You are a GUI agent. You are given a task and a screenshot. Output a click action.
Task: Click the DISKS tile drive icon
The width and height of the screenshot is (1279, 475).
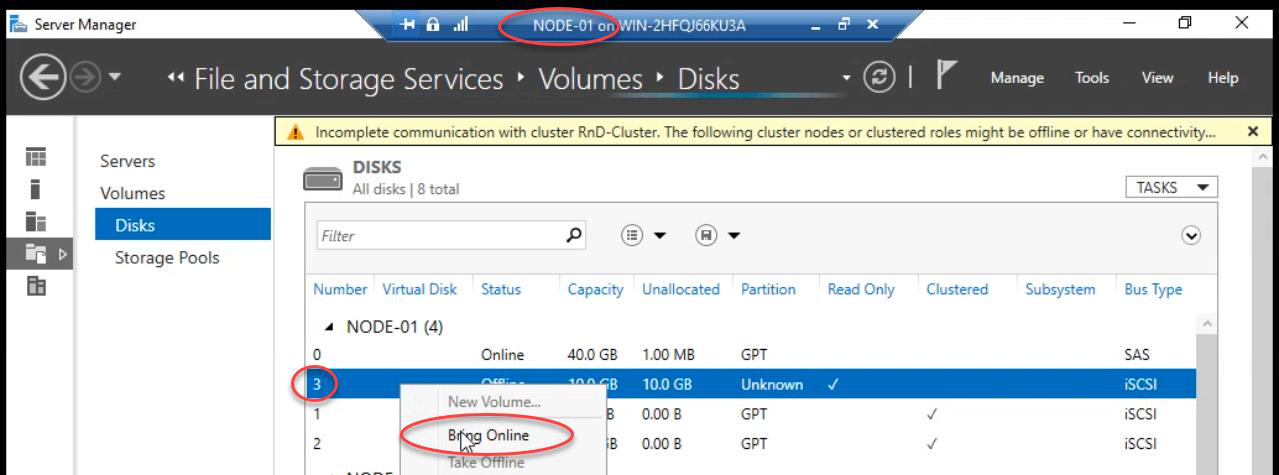tap(322, 178)
